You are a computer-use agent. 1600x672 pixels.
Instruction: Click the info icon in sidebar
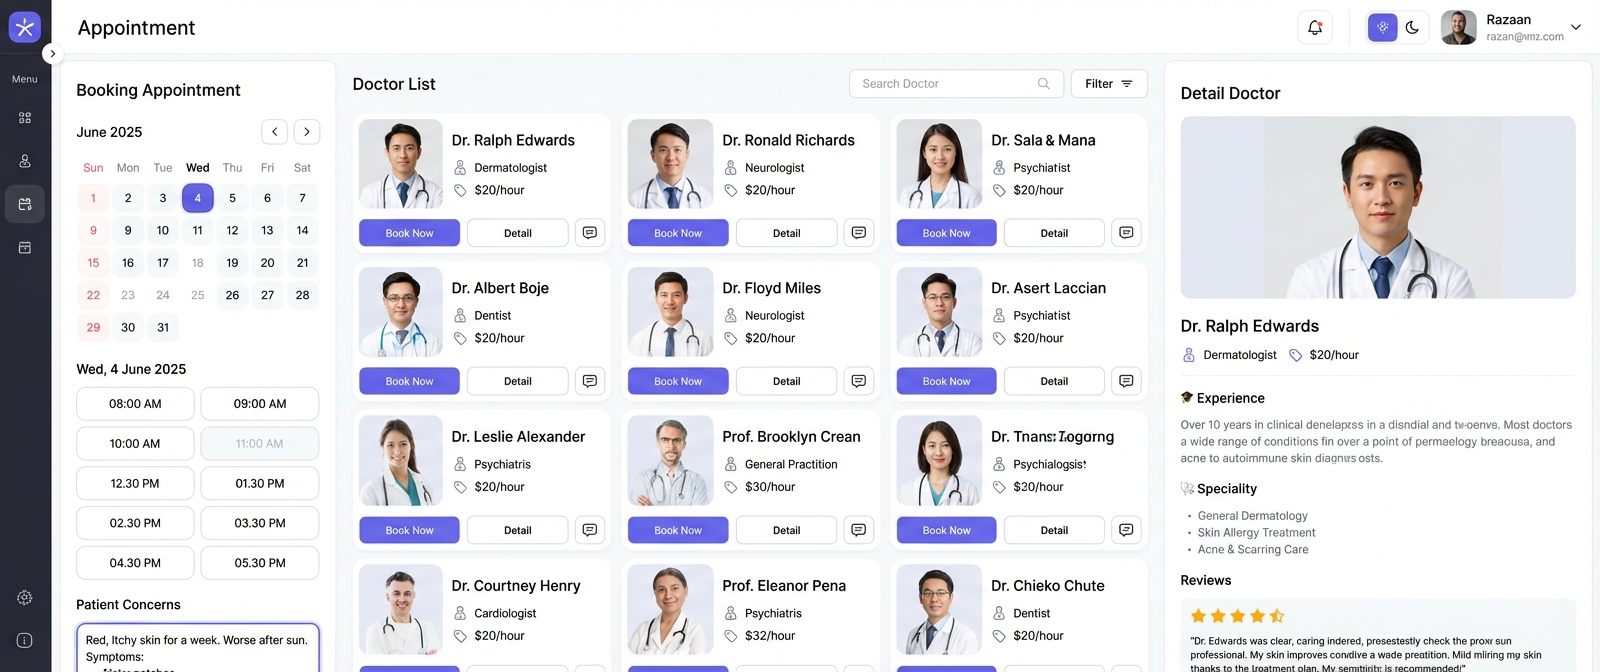click(25, 640)
